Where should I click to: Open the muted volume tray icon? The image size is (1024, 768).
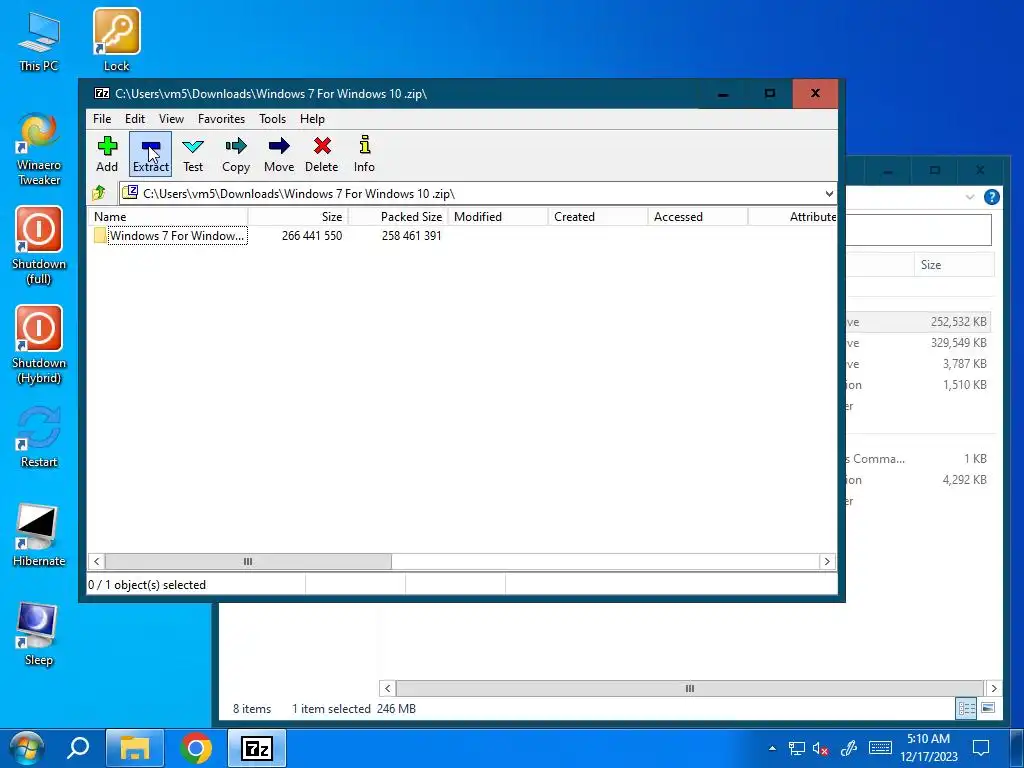point(821,748)
